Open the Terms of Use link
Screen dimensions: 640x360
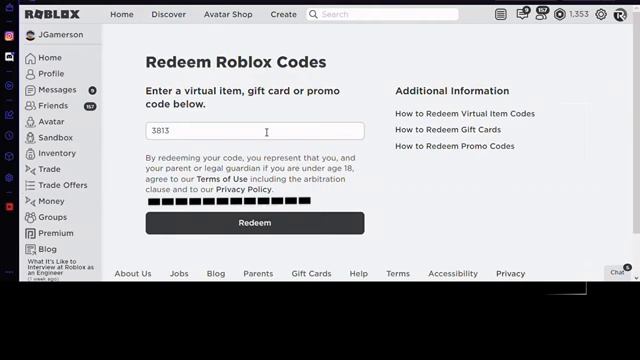222,179
